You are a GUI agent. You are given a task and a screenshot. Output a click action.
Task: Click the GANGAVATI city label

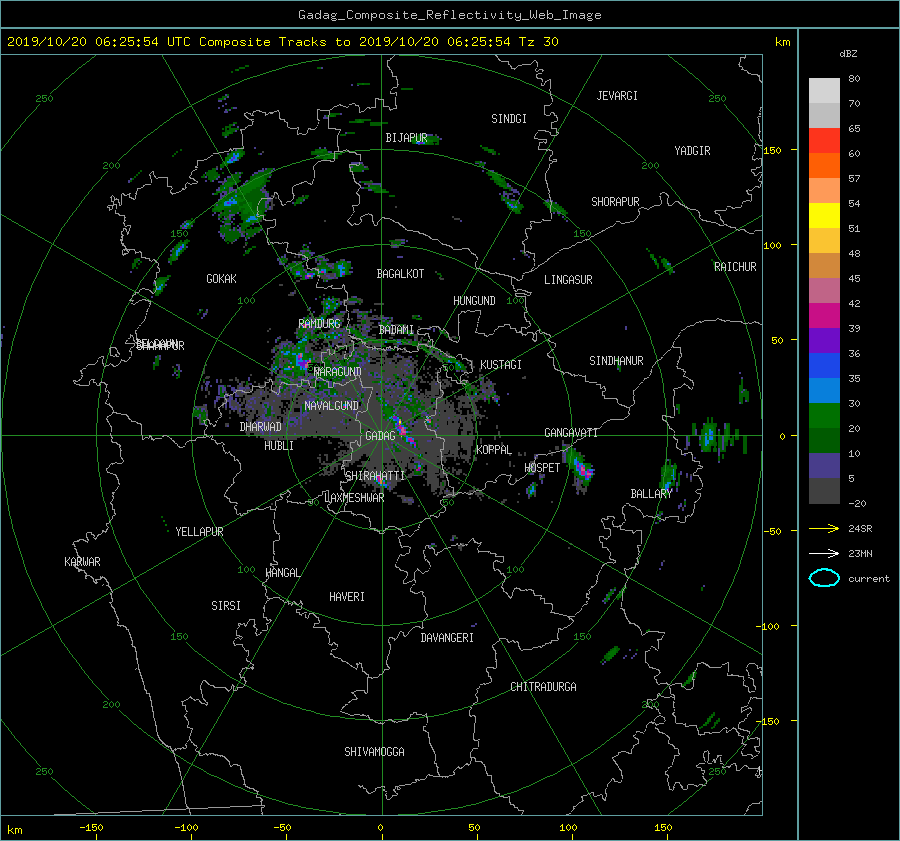click(x=571, y=432)
